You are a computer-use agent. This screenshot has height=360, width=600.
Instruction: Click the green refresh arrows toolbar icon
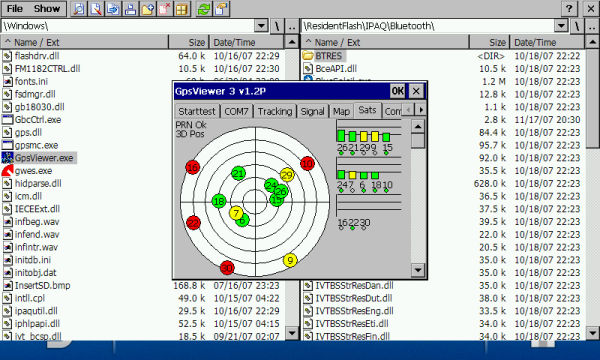(204, 9)
